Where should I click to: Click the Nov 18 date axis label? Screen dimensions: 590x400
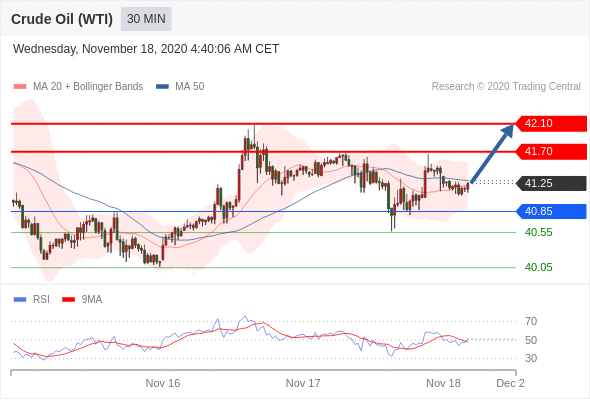coord(443,383)
